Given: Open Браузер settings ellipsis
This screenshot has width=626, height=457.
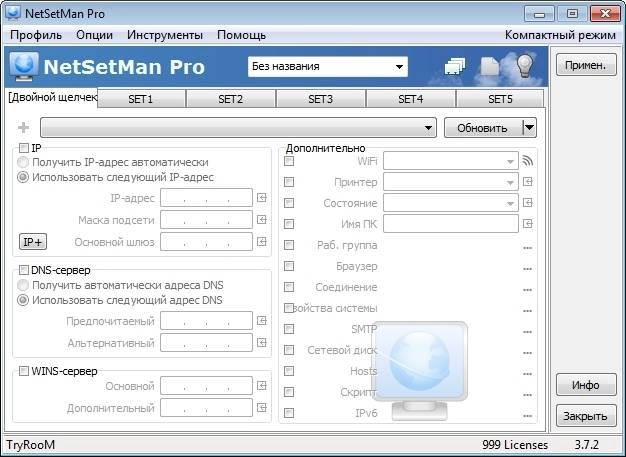Looking at the screenshot, I should tap(527, 269).
